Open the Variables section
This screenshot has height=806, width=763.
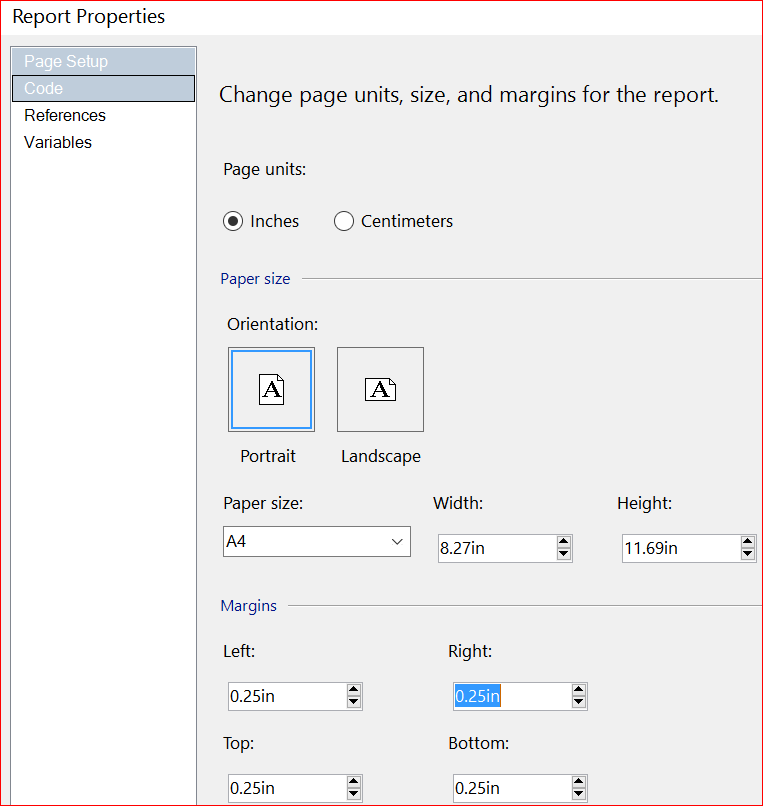coord(58,142)
